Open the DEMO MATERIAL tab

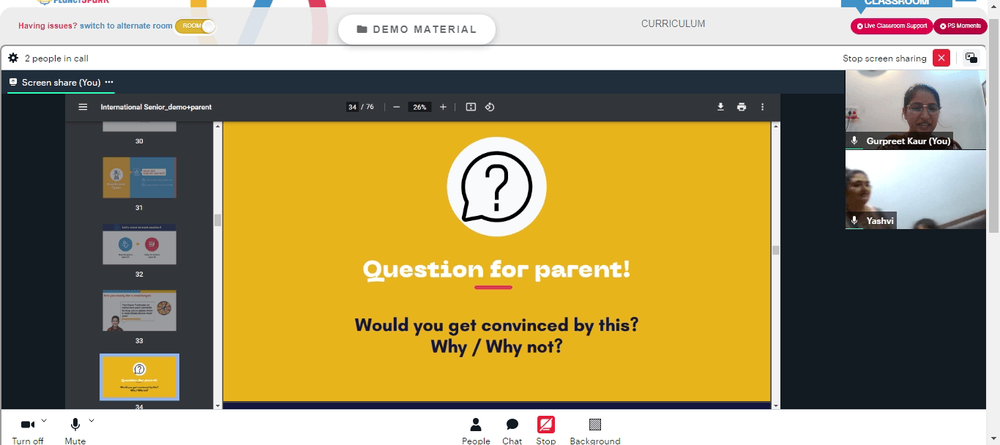[x=416, y=29]
